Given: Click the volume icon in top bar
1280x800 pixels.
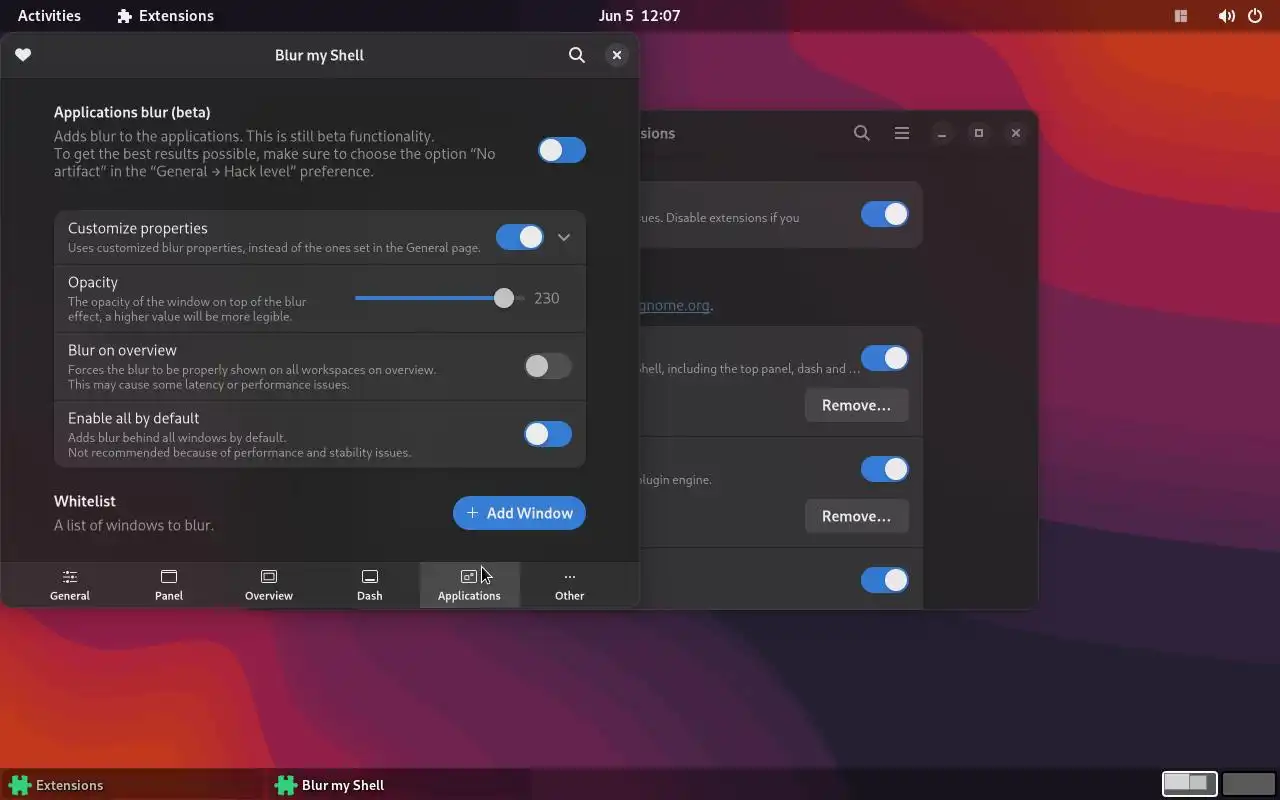Looking at the screenshot, I should (1227, 16).
